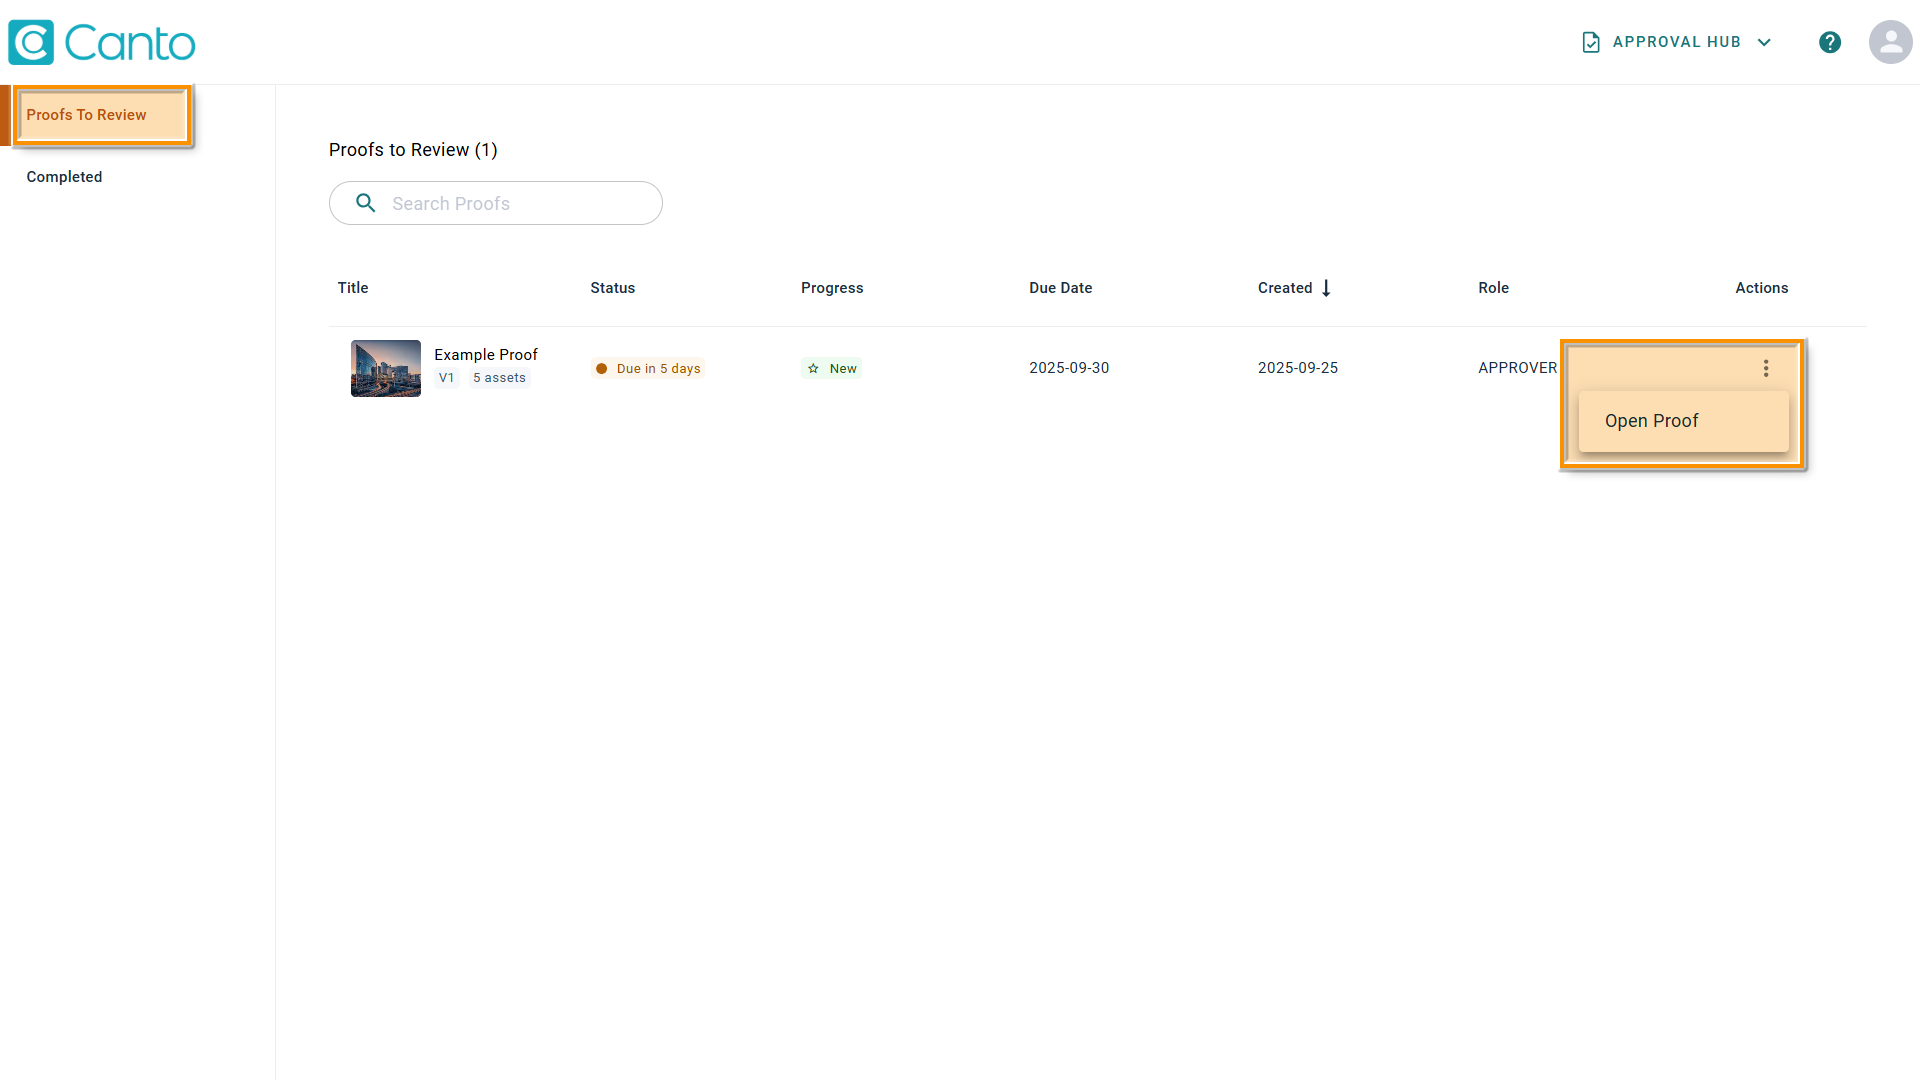The image size is (1920, 1080).
Task: Click the Canto logo
Action: (102, 42)
